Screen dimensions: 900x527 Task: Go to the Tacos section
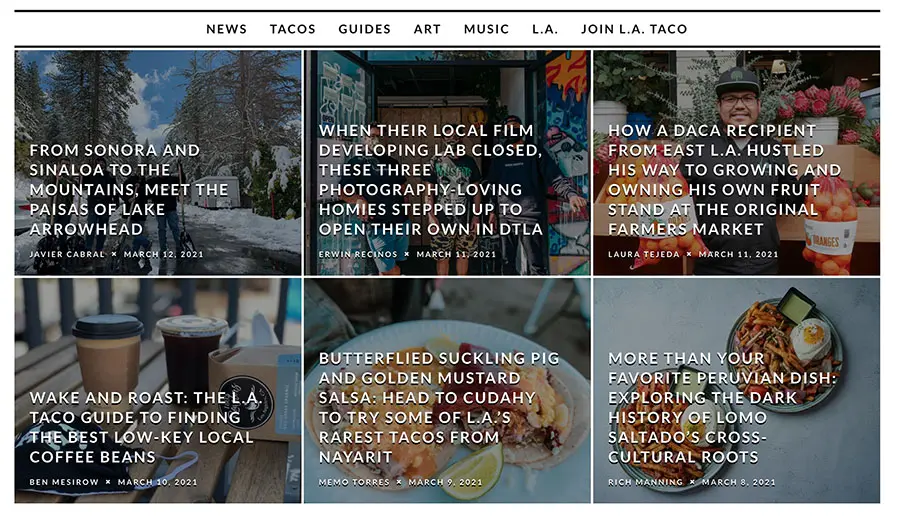click(292, 29)
